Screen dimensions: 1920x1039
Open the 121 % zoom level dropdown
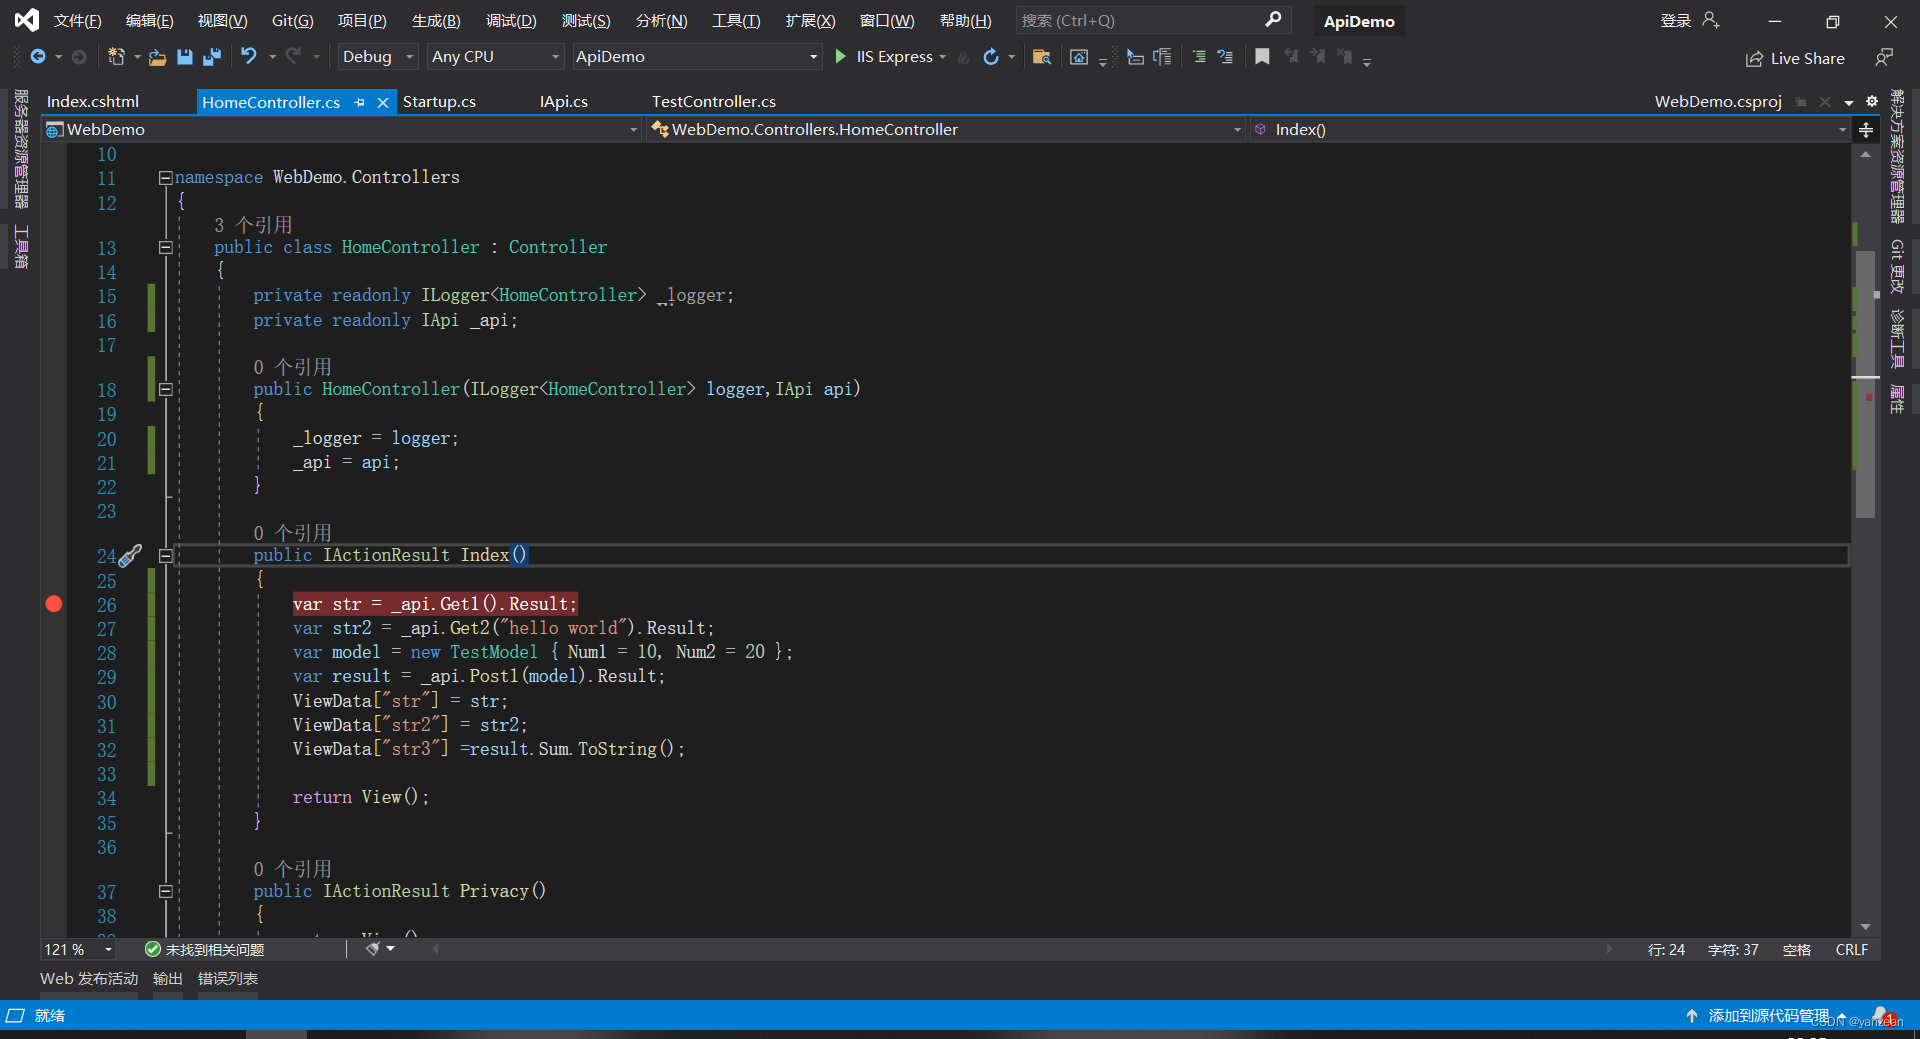[79, 949]
